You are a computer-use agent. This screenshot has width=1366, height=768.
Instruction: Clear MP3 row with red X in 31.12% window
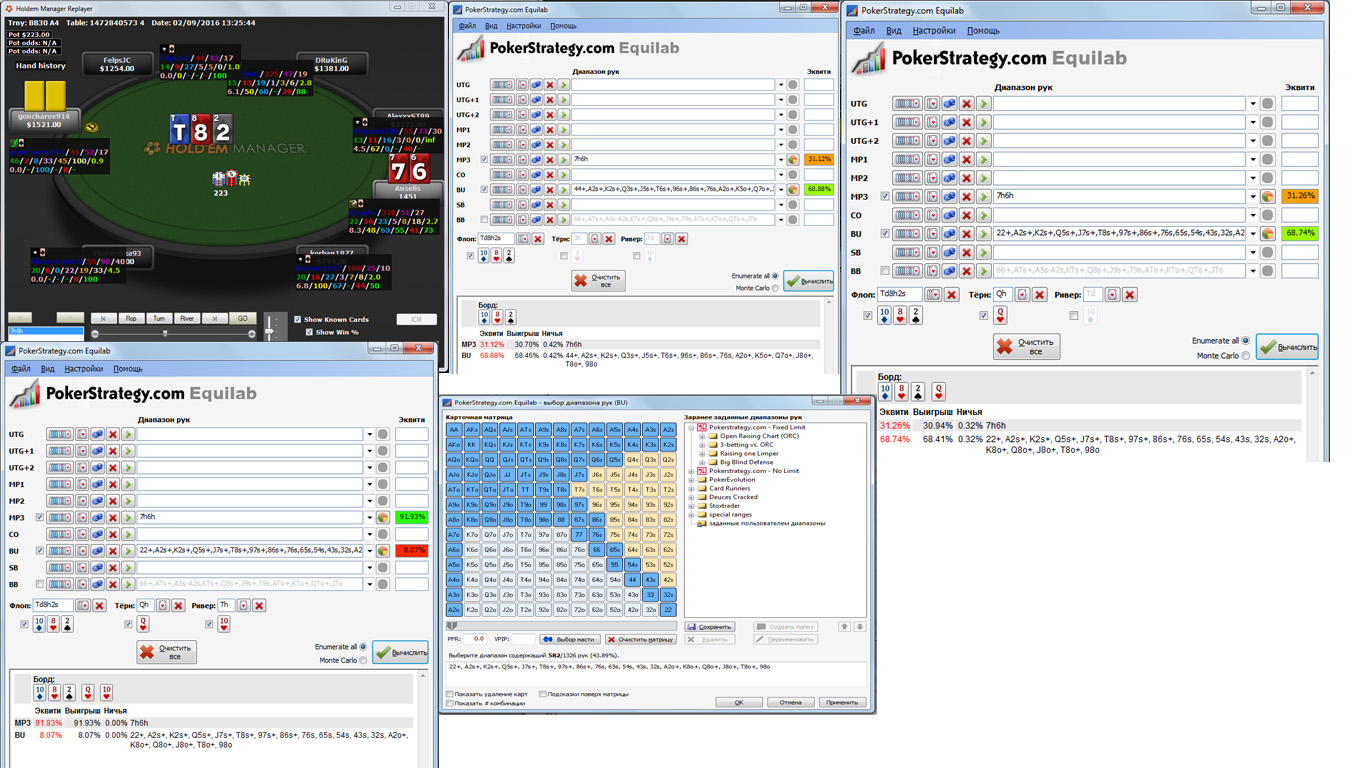tap(550, 159)
